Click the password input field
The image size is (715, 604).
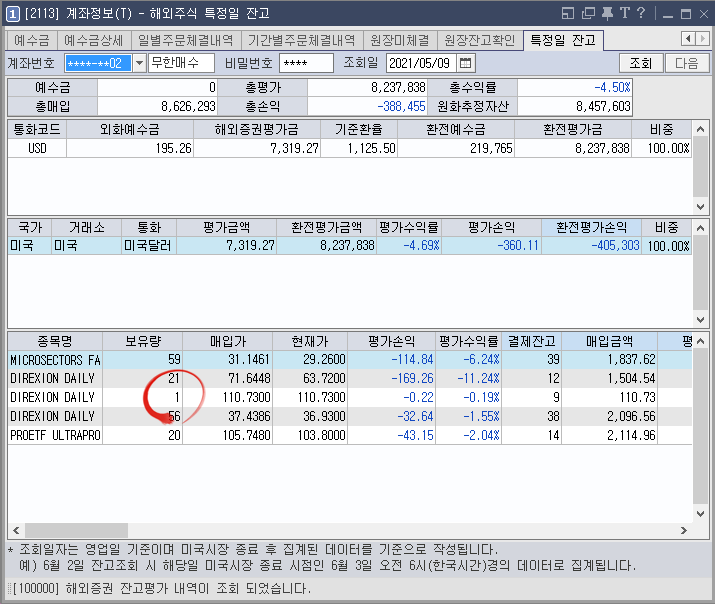(x=306, y=63)
